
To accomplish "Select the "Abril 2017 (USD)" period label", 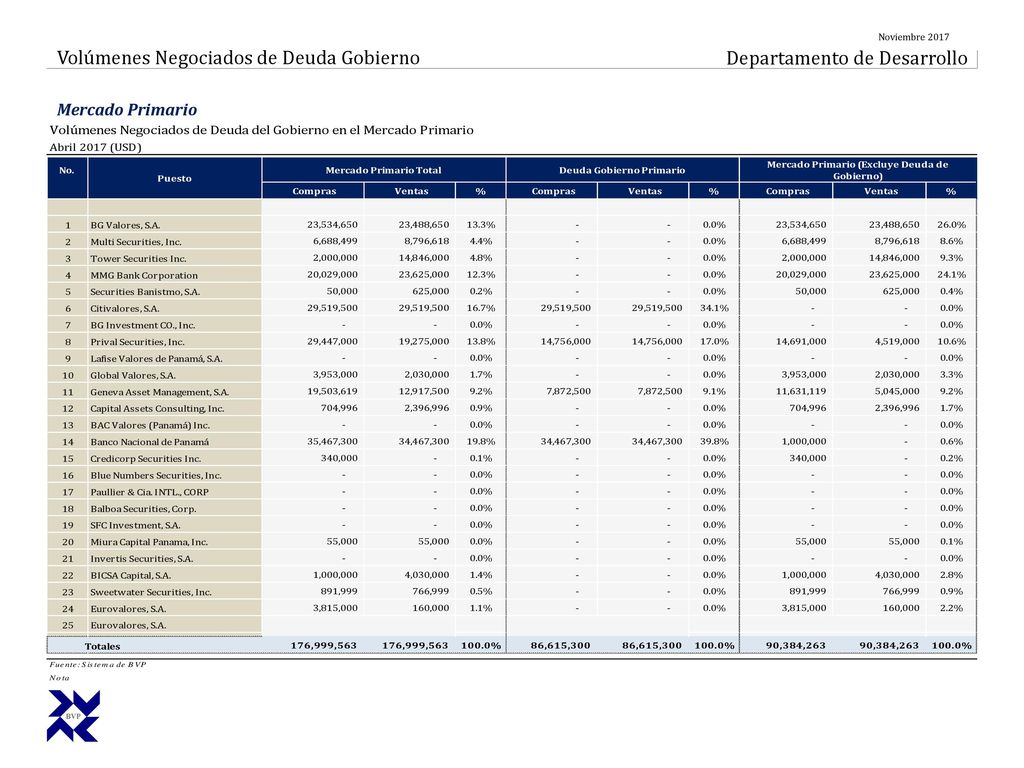I will click(x=95, y=147).
